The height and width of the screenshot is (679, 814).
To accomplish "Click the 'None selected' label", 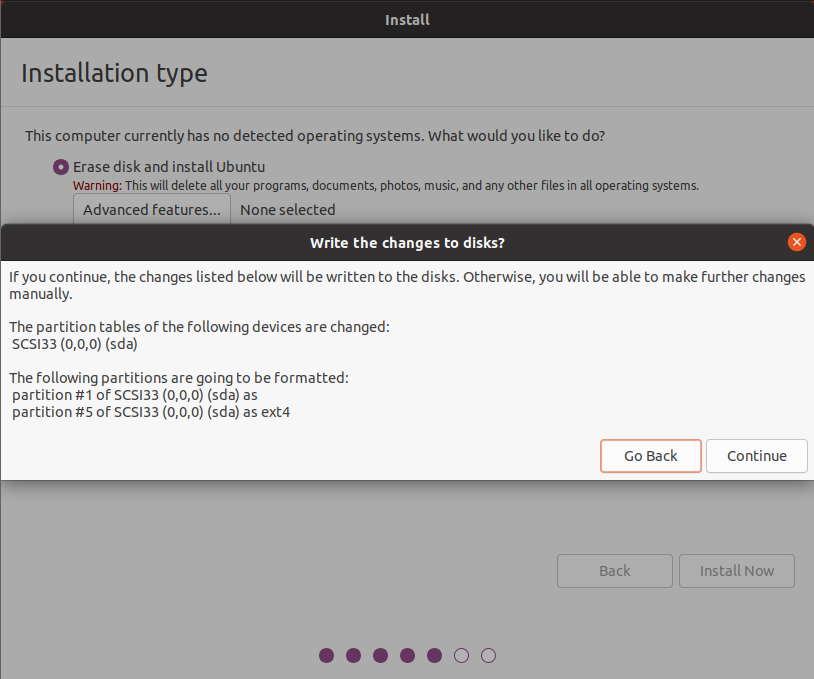I will [x=288, y=210].
